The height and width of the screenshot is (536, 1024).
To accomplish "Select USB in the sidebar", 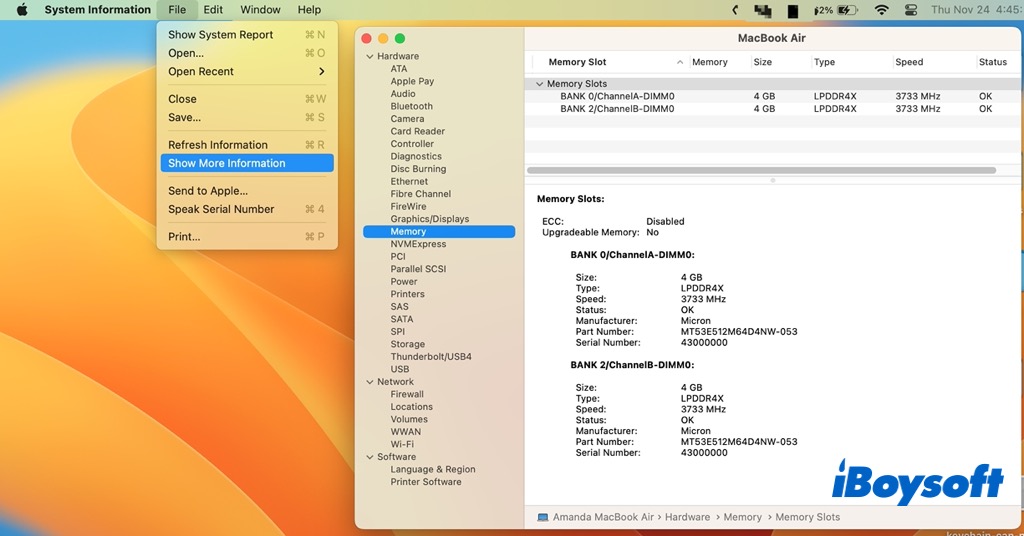I will click(x=400, y=369).
